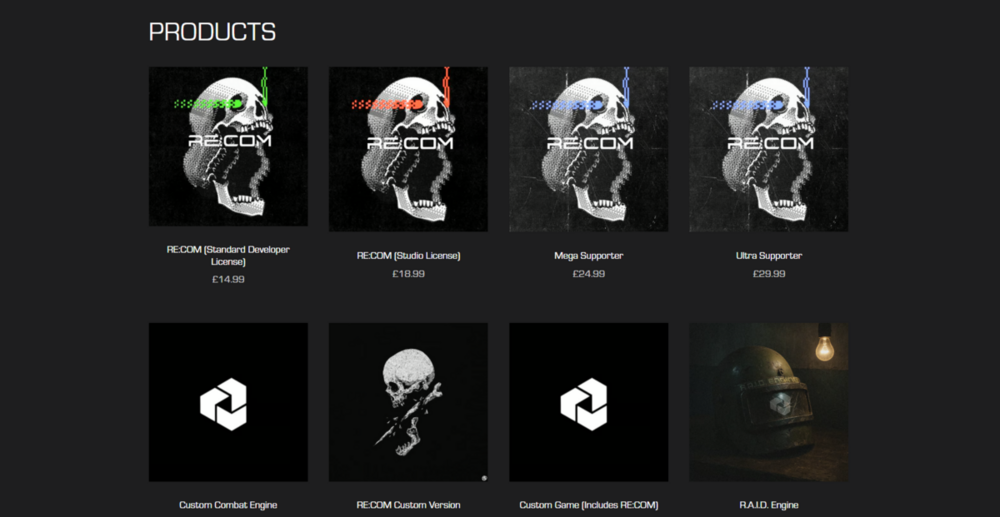Open the green-accent RE:COM skull product image
The width and height of the screenshot is (1000, 517).
click(228, 147)
